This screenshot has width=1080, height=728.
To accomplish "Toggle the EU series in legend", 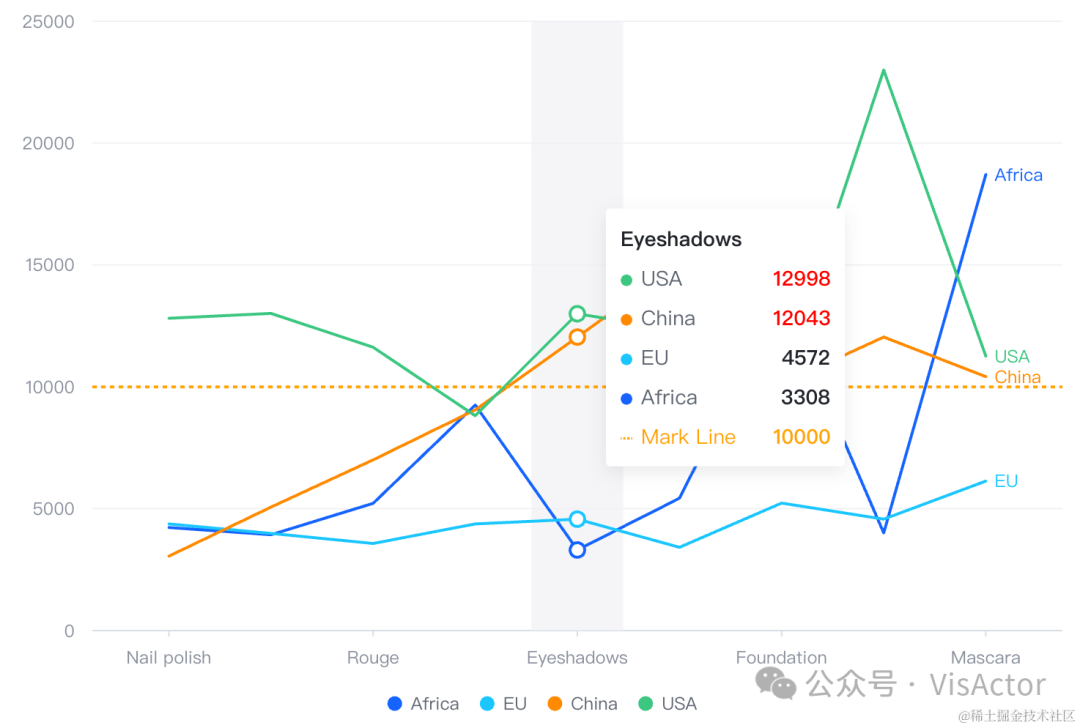I will point(502,704).
